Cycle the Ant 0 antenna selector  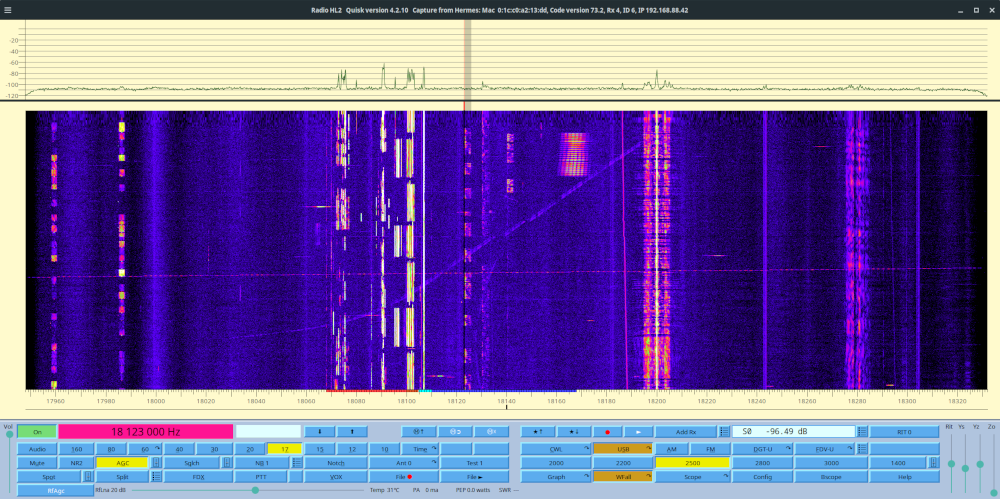405,463
